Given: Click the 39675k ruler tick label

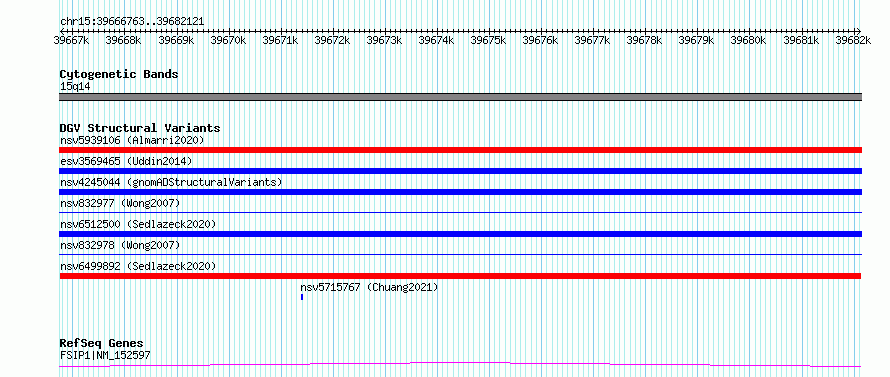Looking at the screenshot, I should click(488, 40).
